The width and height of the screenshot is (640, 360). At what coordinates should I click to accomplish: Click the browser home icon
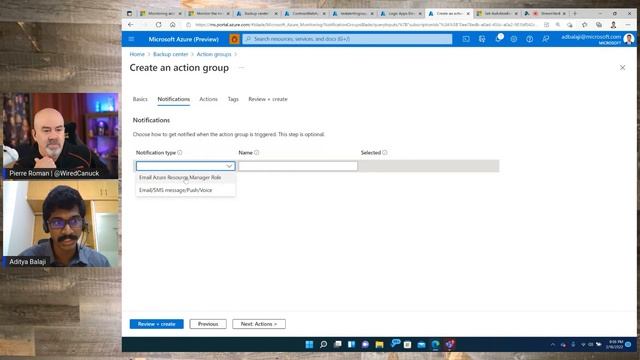coord(173,25)
